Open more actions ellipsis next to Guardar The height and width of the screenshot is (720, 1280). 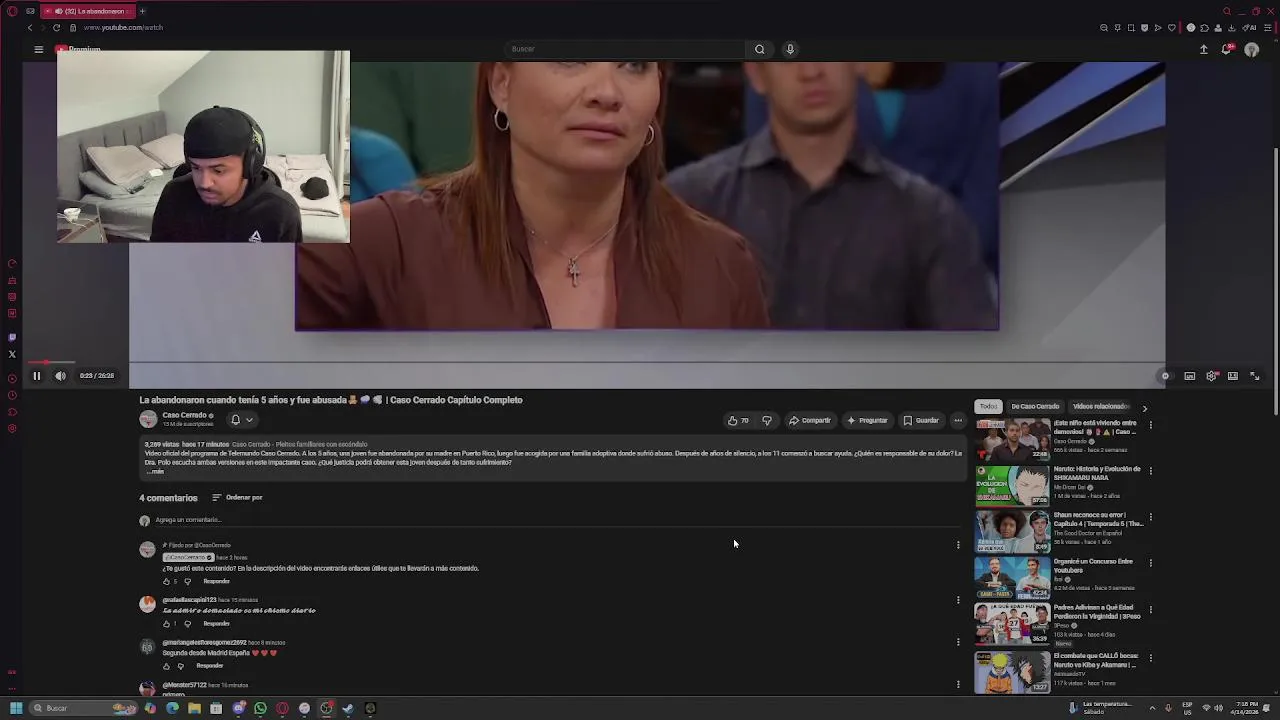click(958, 421)
